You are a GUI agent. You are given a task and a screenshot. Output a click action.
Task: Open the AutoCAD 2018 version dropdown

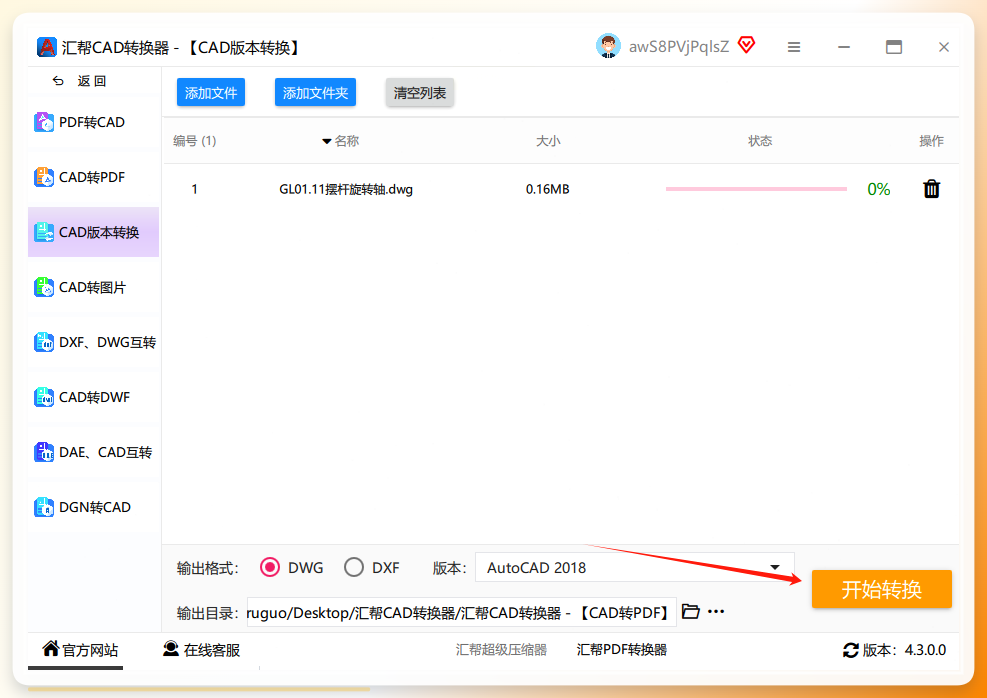[634, 567]
